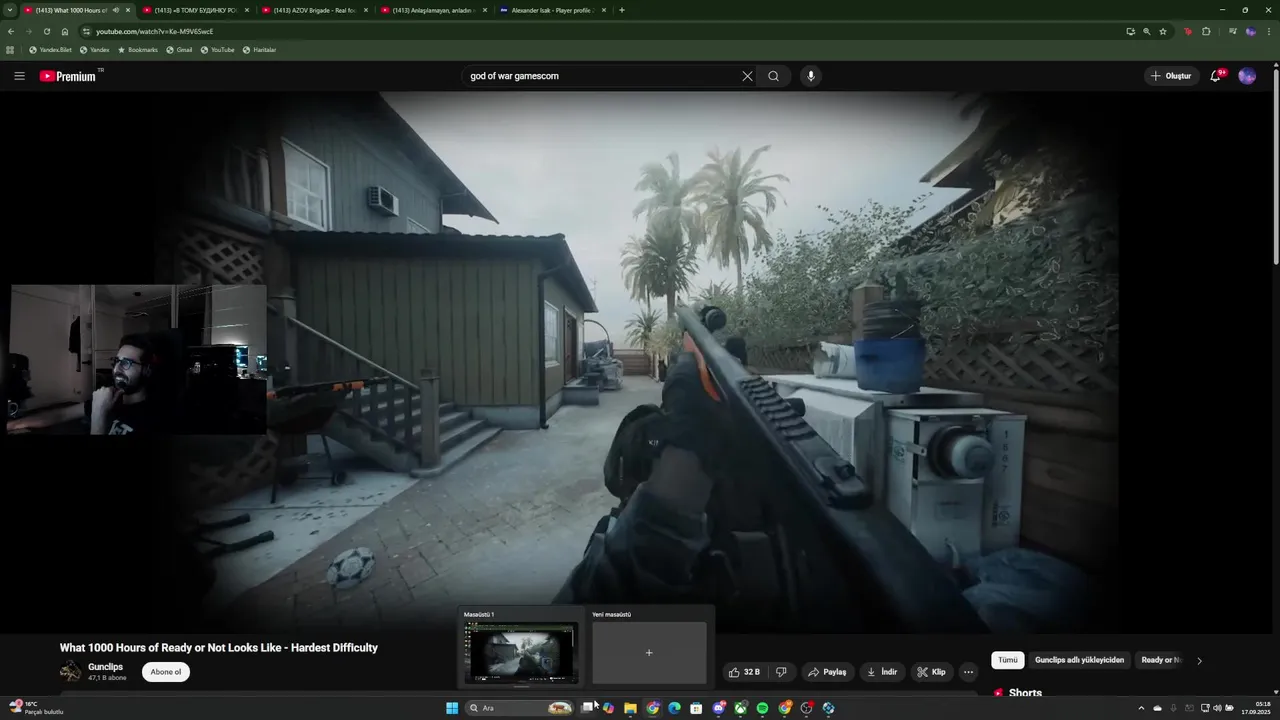Open the YouTube account avatar menu

(1247, 76)
